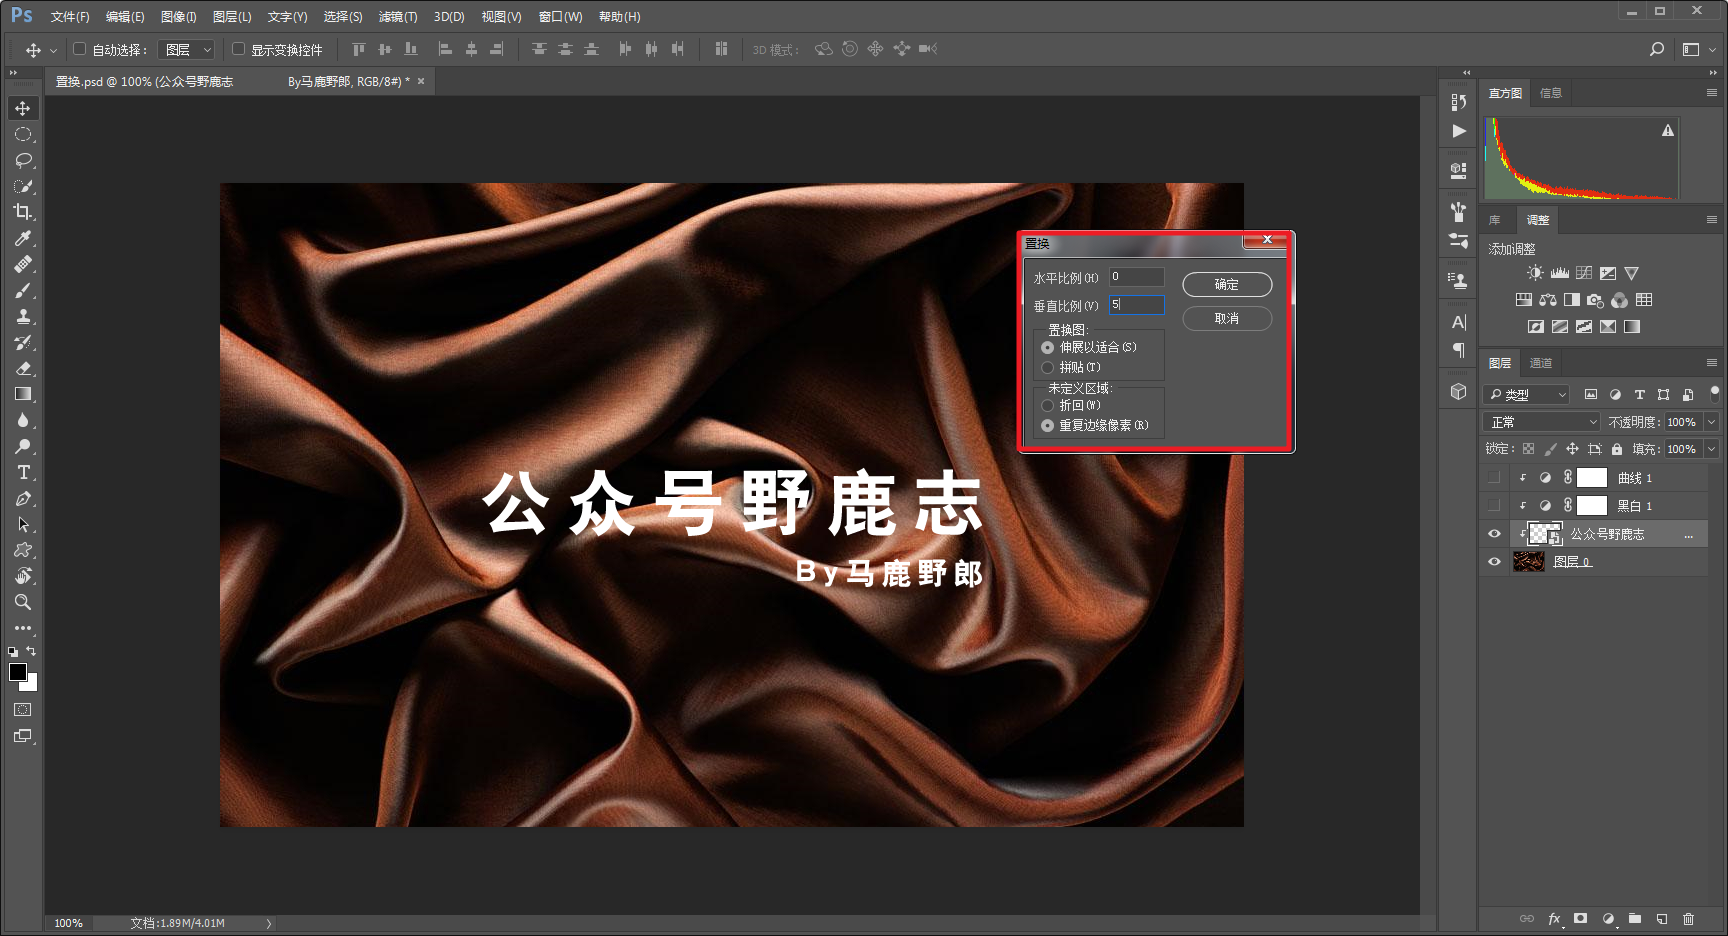Screen dimensions: 1728x936
Task: Open the layer blend mode dropdown
Action: [x=1541, y=422]
